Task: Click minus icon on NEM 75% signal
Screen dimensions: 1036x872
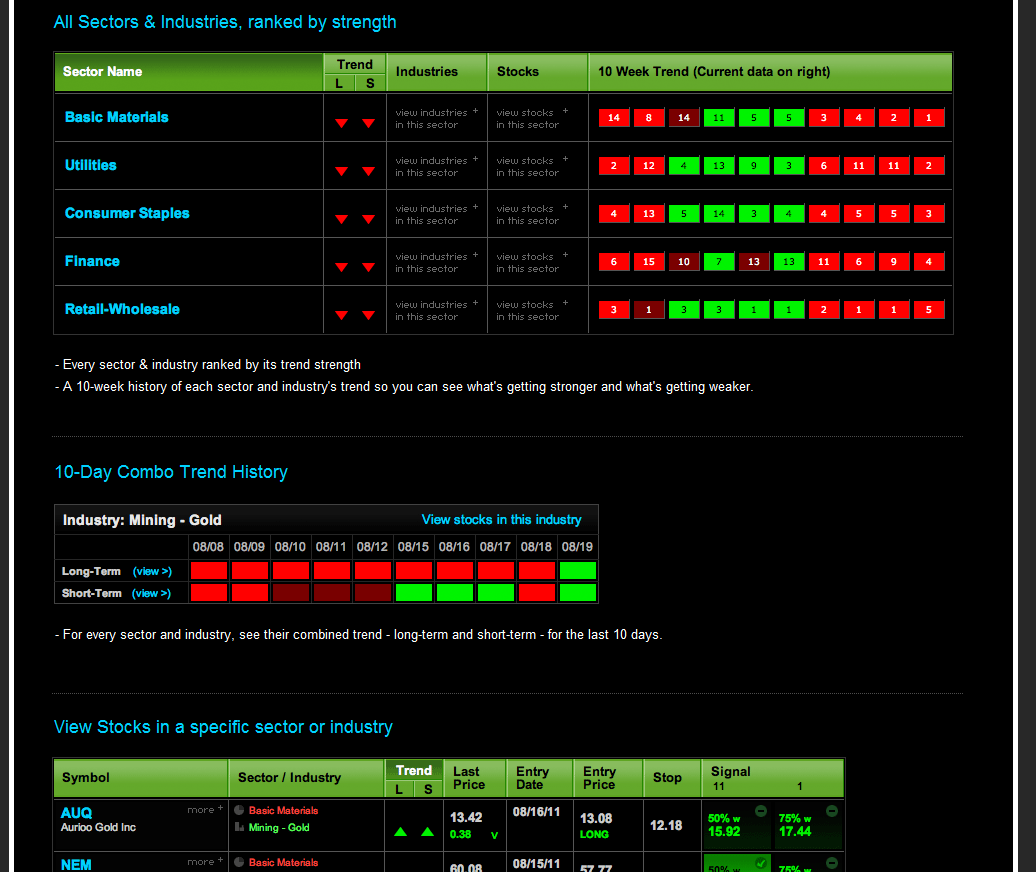Action: tap(832, 863)
